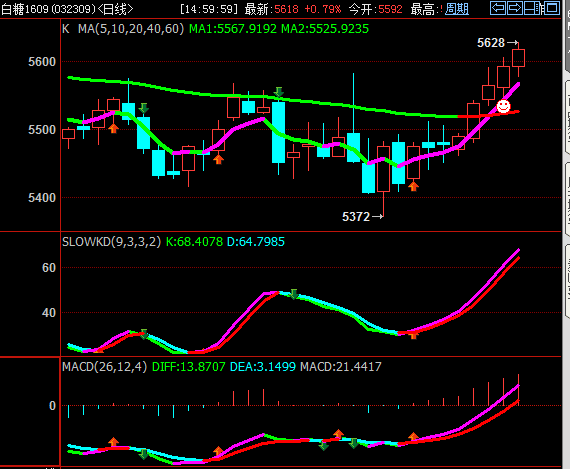Click the maximize chart window icon
The image size is (570, 469).
click(552, 8)
